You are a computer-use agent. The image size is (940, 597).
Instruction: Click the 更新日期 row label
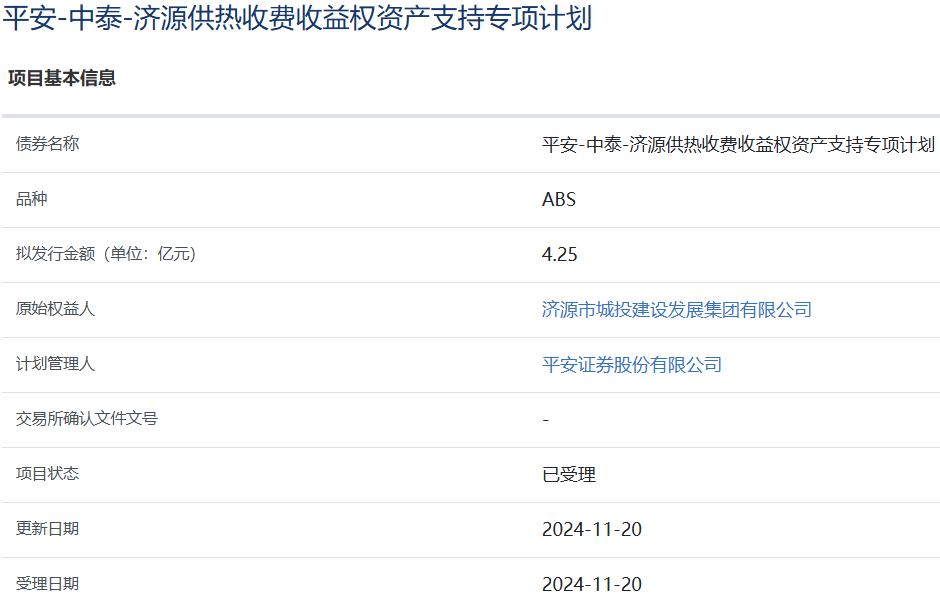(47, 529)
